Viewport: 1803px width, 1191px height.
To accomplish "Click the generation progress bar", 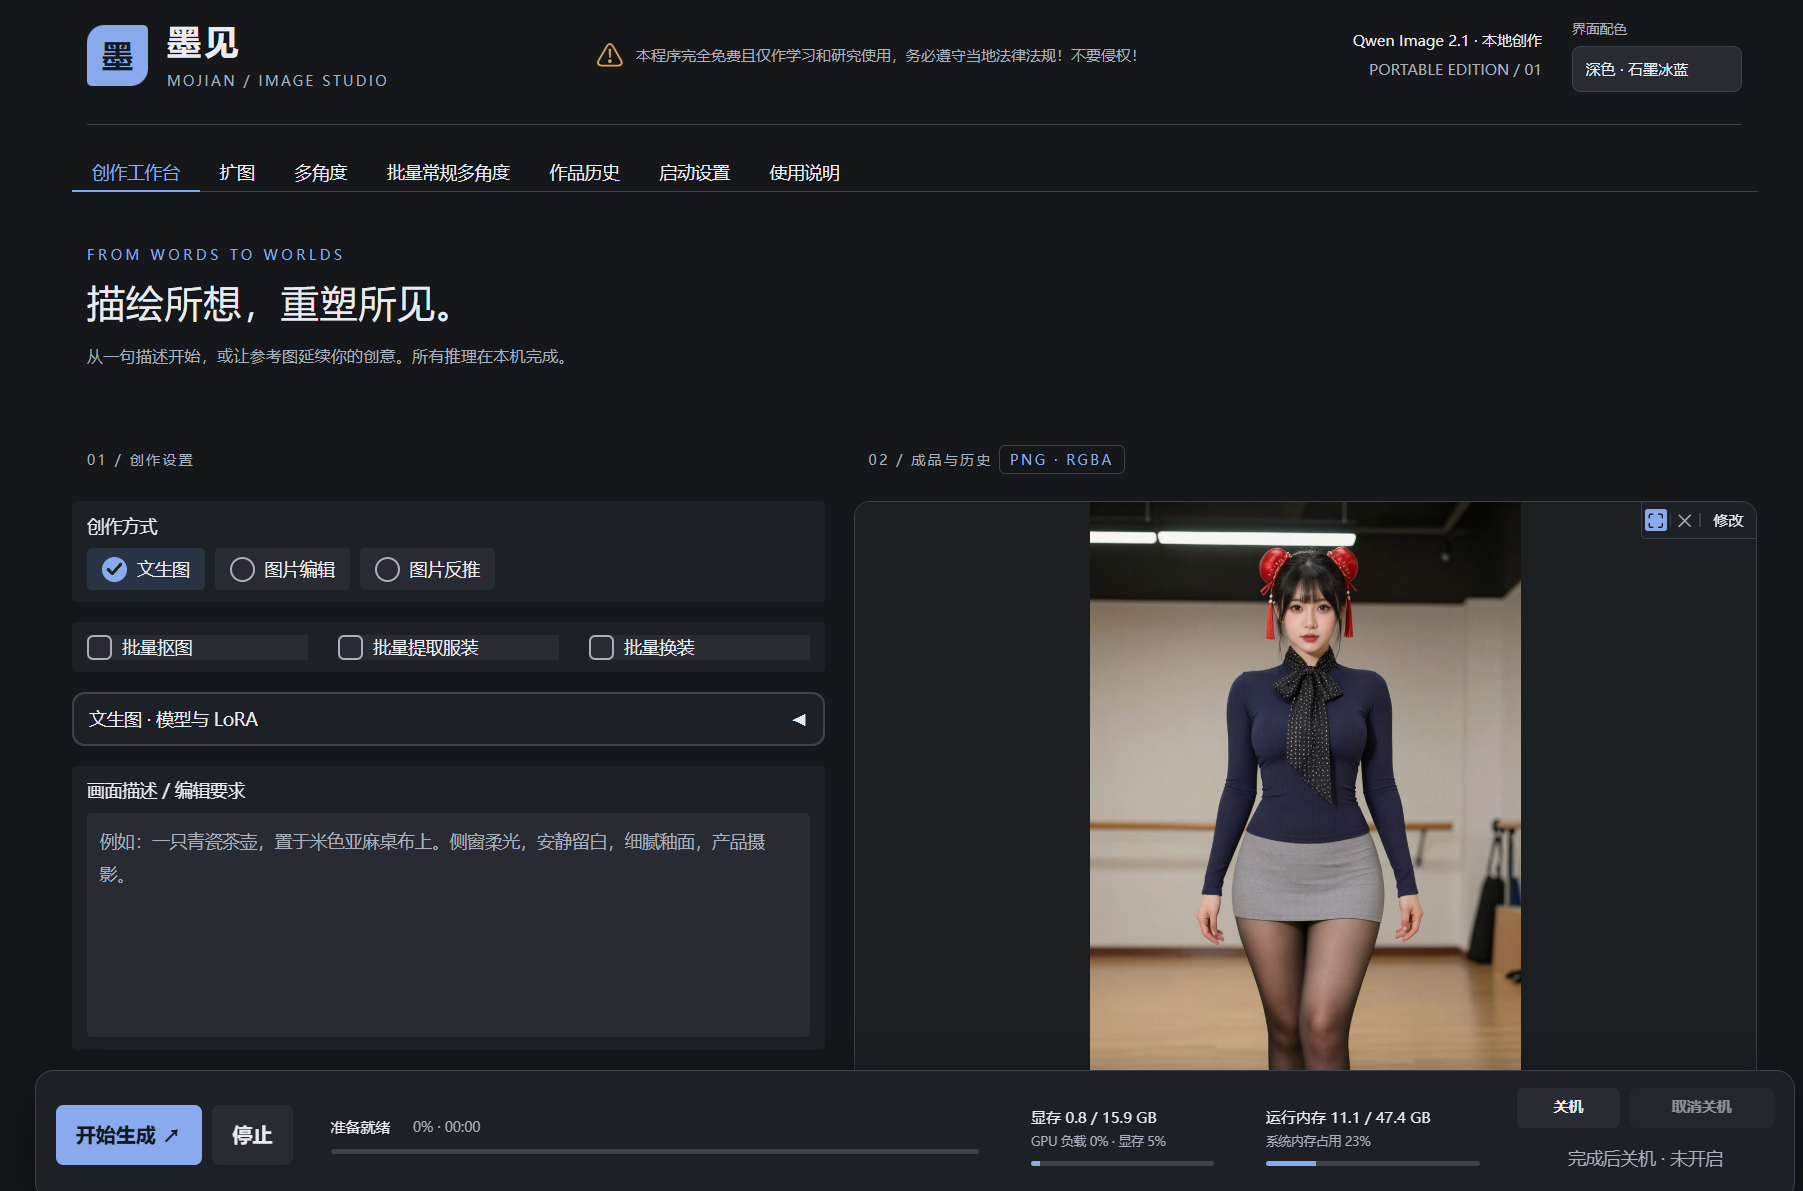I will 655,1152.
